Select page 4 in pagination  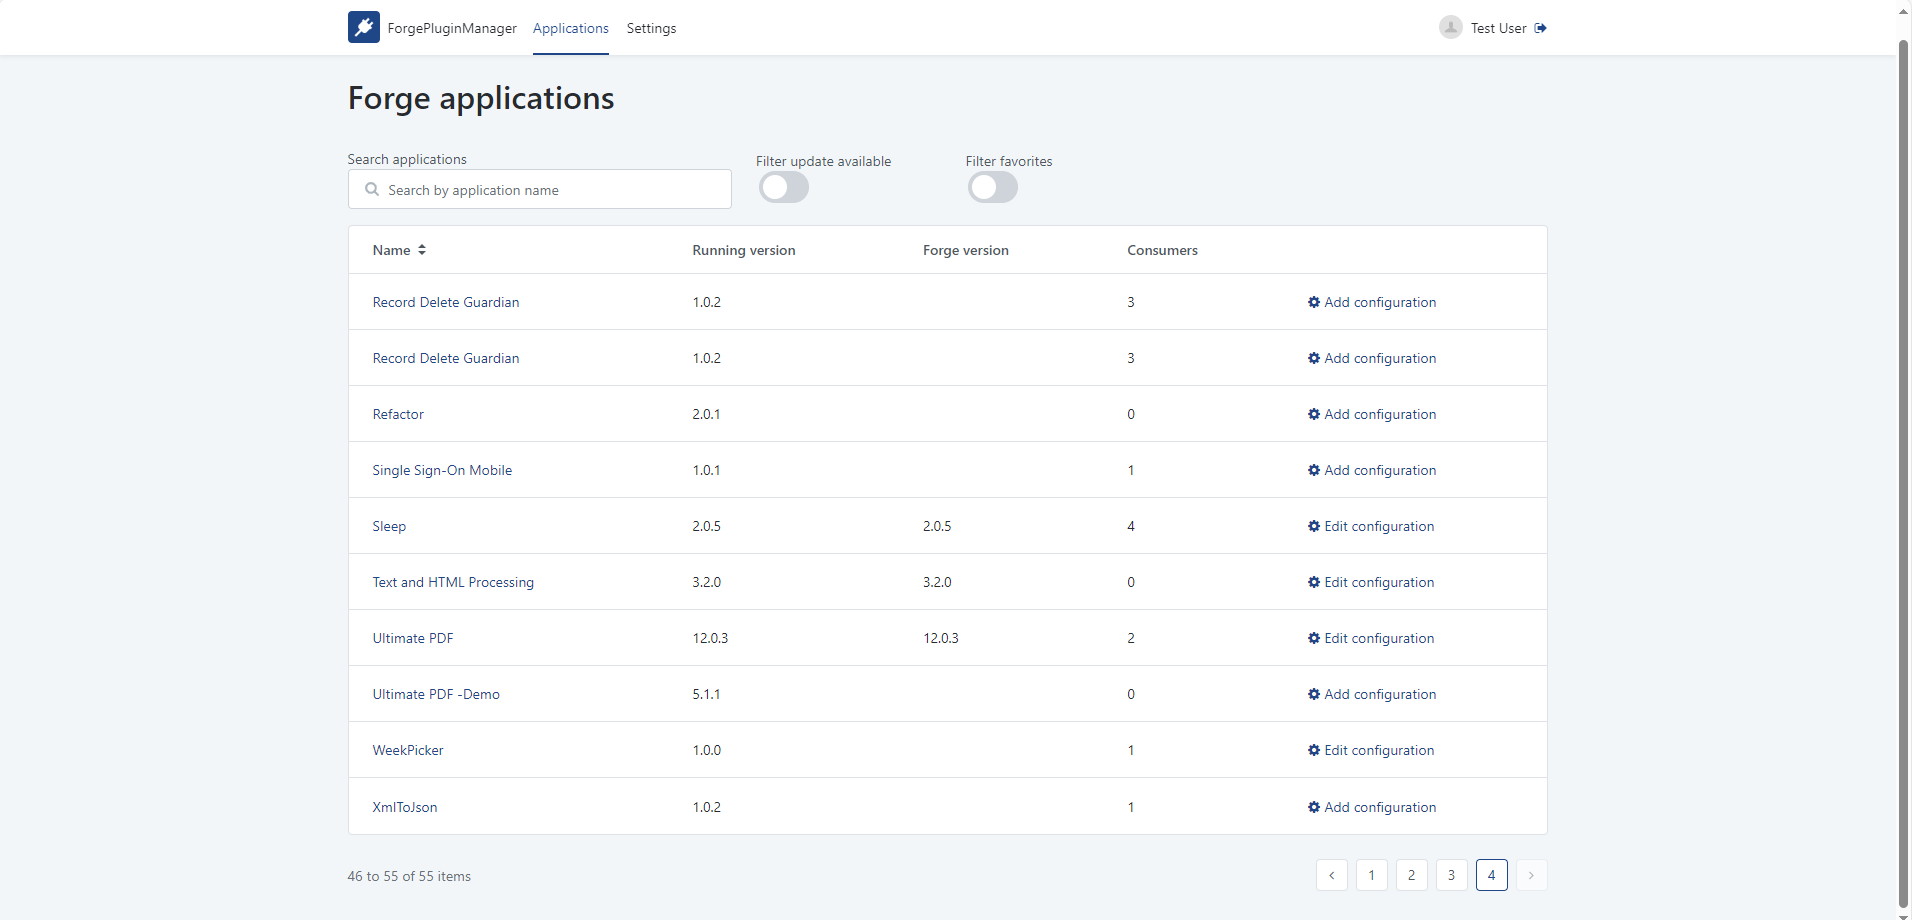click(x=1492, y=875)
